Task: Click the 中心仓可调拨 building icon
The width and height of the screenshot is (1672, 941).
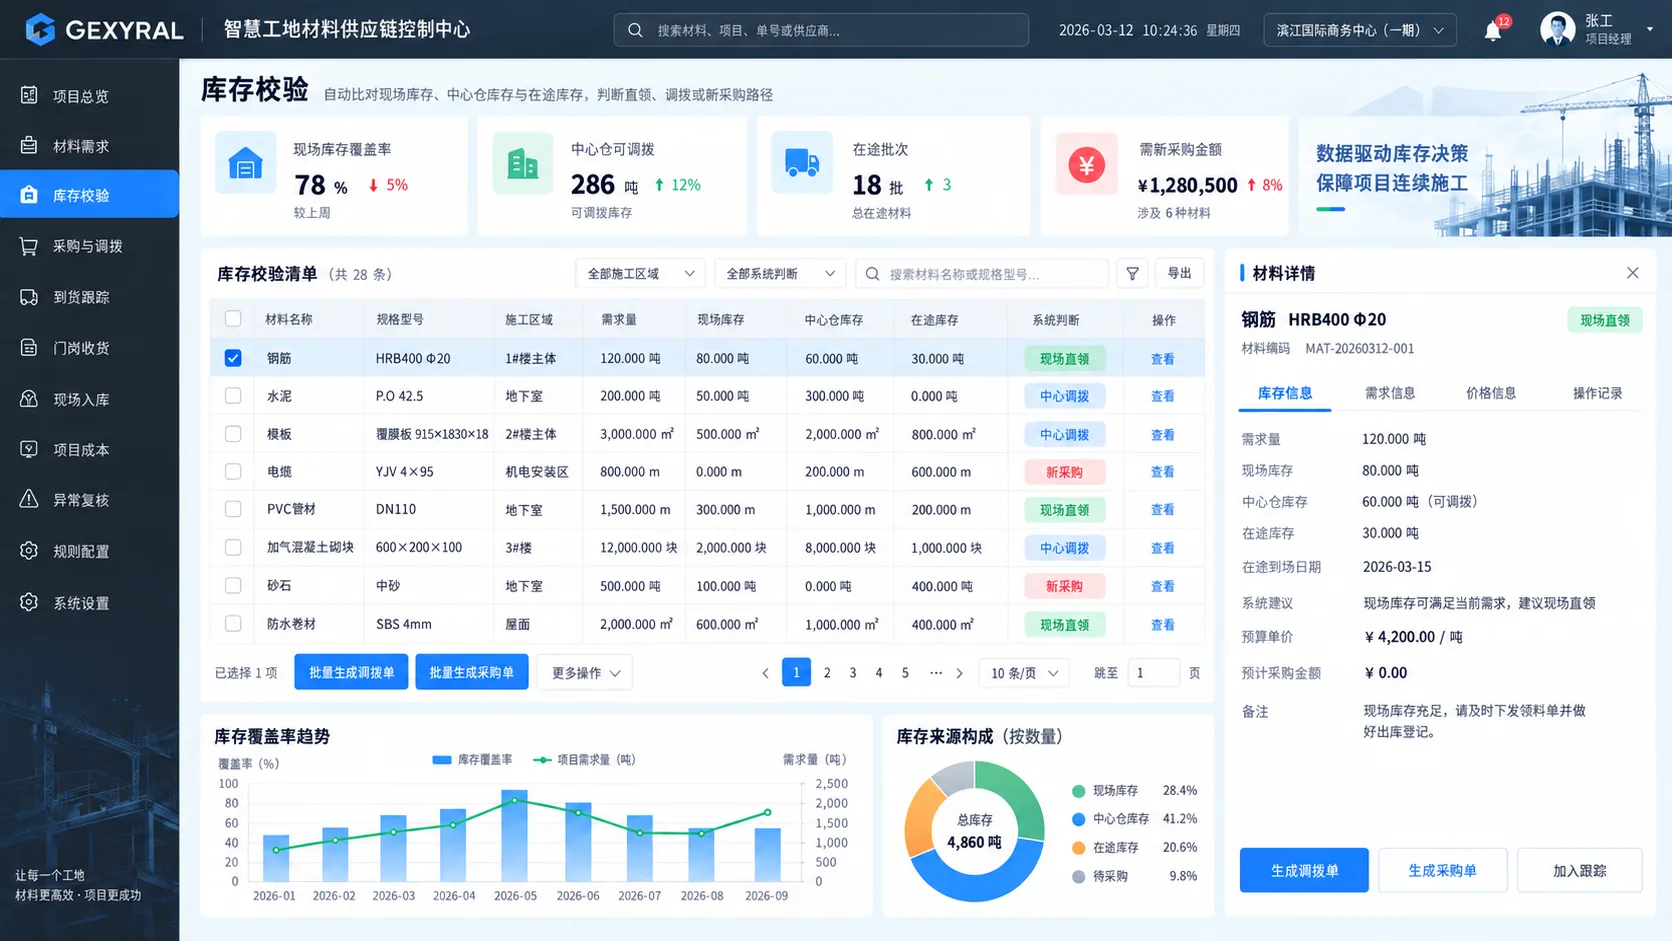Action: coord(523,163)
